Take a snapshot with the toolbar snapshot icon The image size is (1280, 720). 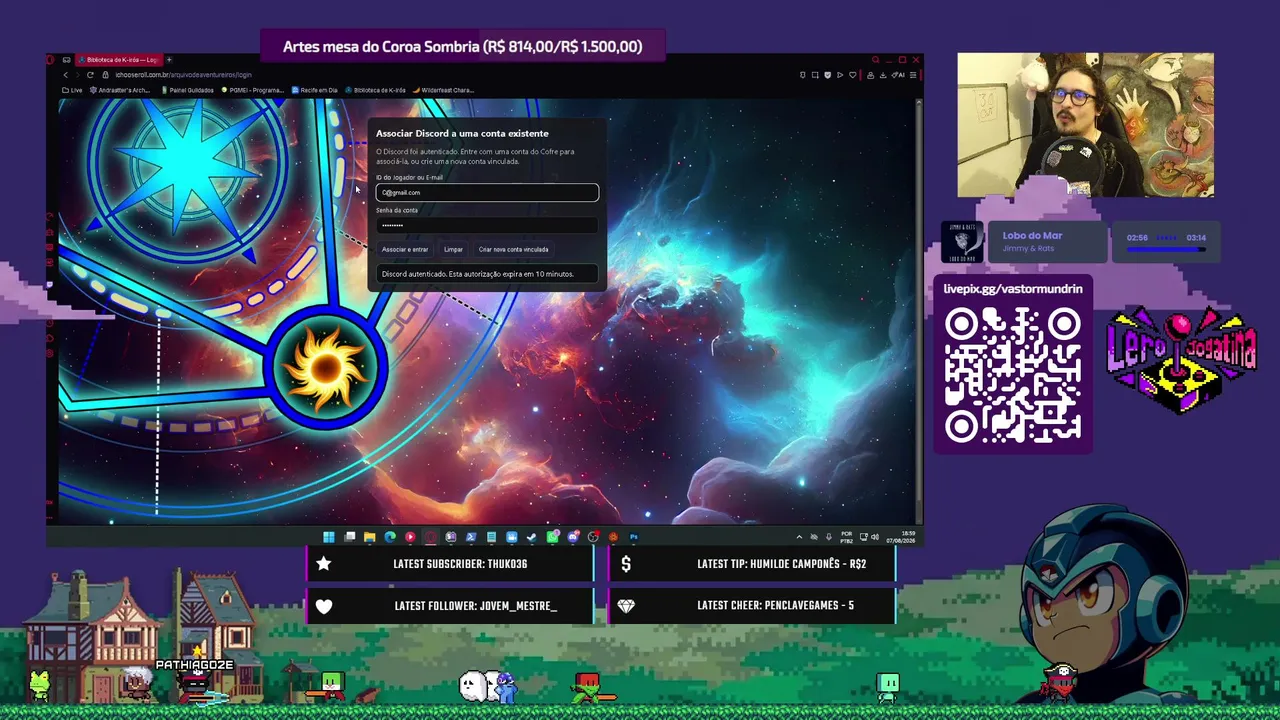(815, 75)
